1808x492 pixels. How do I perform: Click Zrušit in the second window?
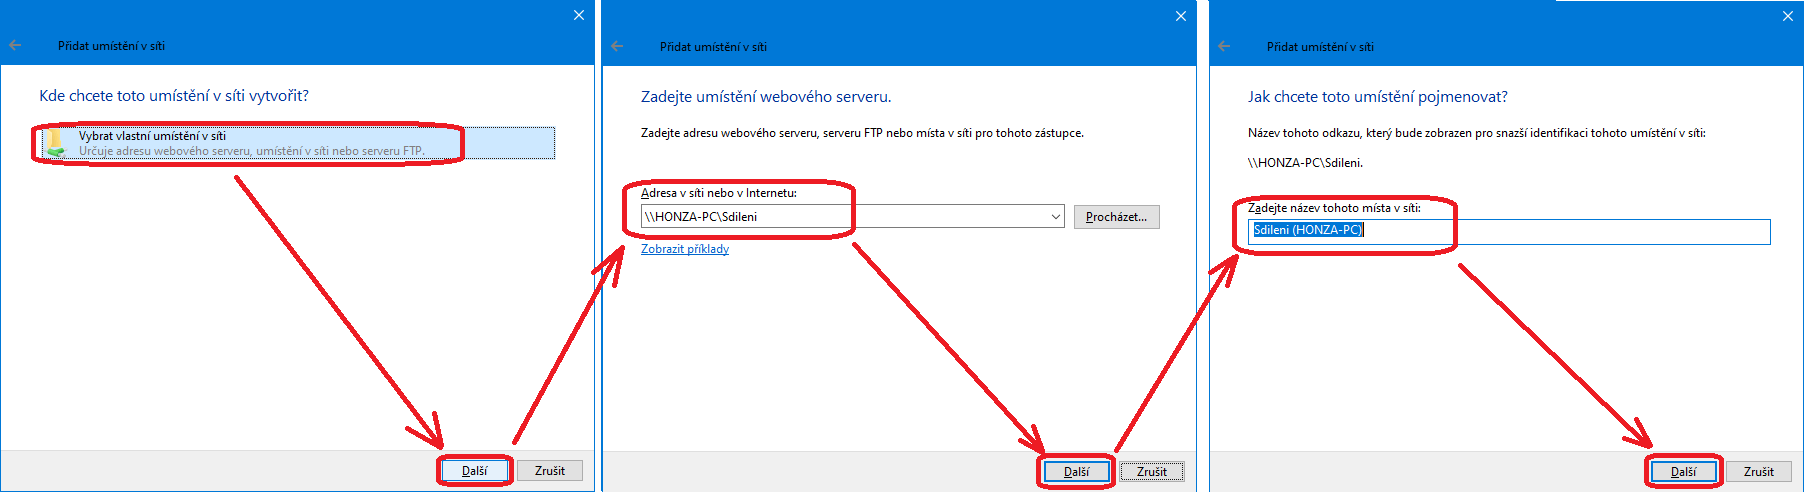[1152, 471]
